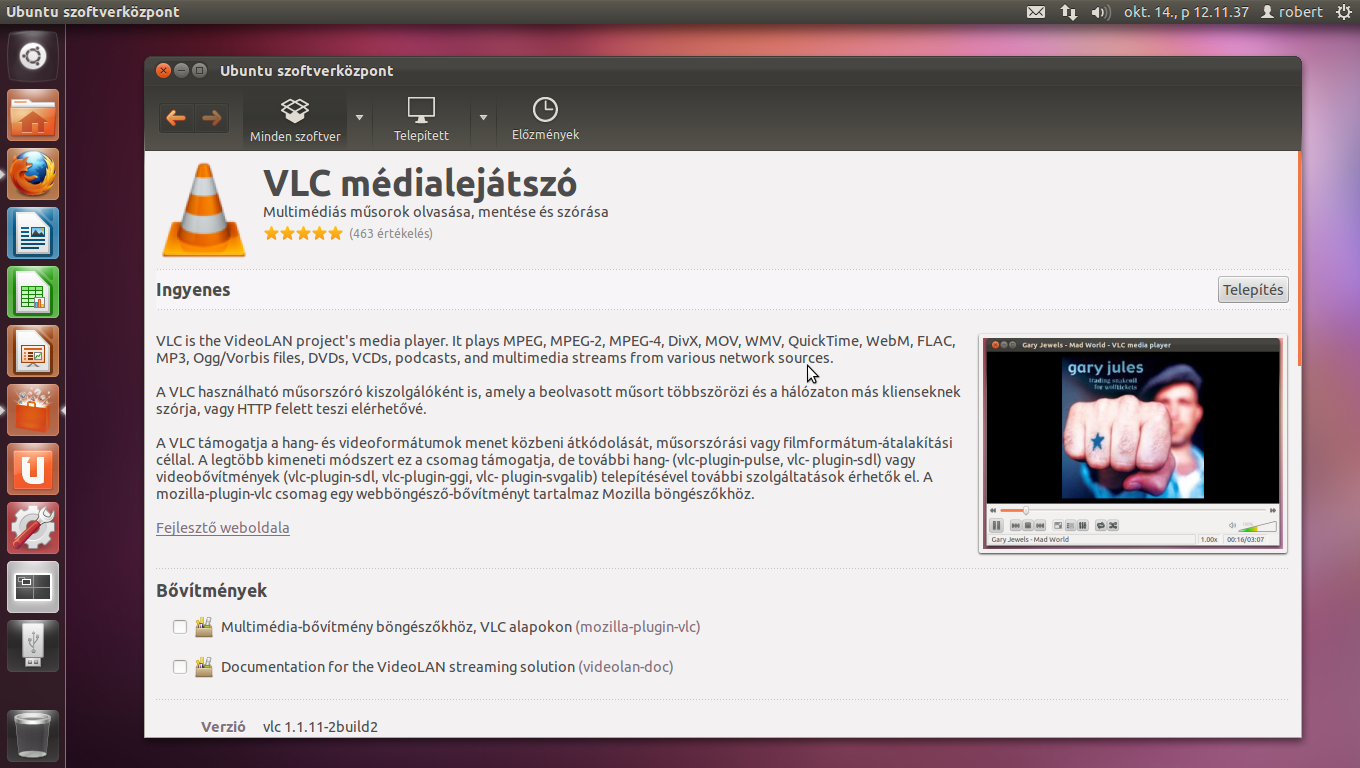1360x768 pixels.
Task: Click the mozilla-plugin-vlc package icon
Action: coord(204,627)
